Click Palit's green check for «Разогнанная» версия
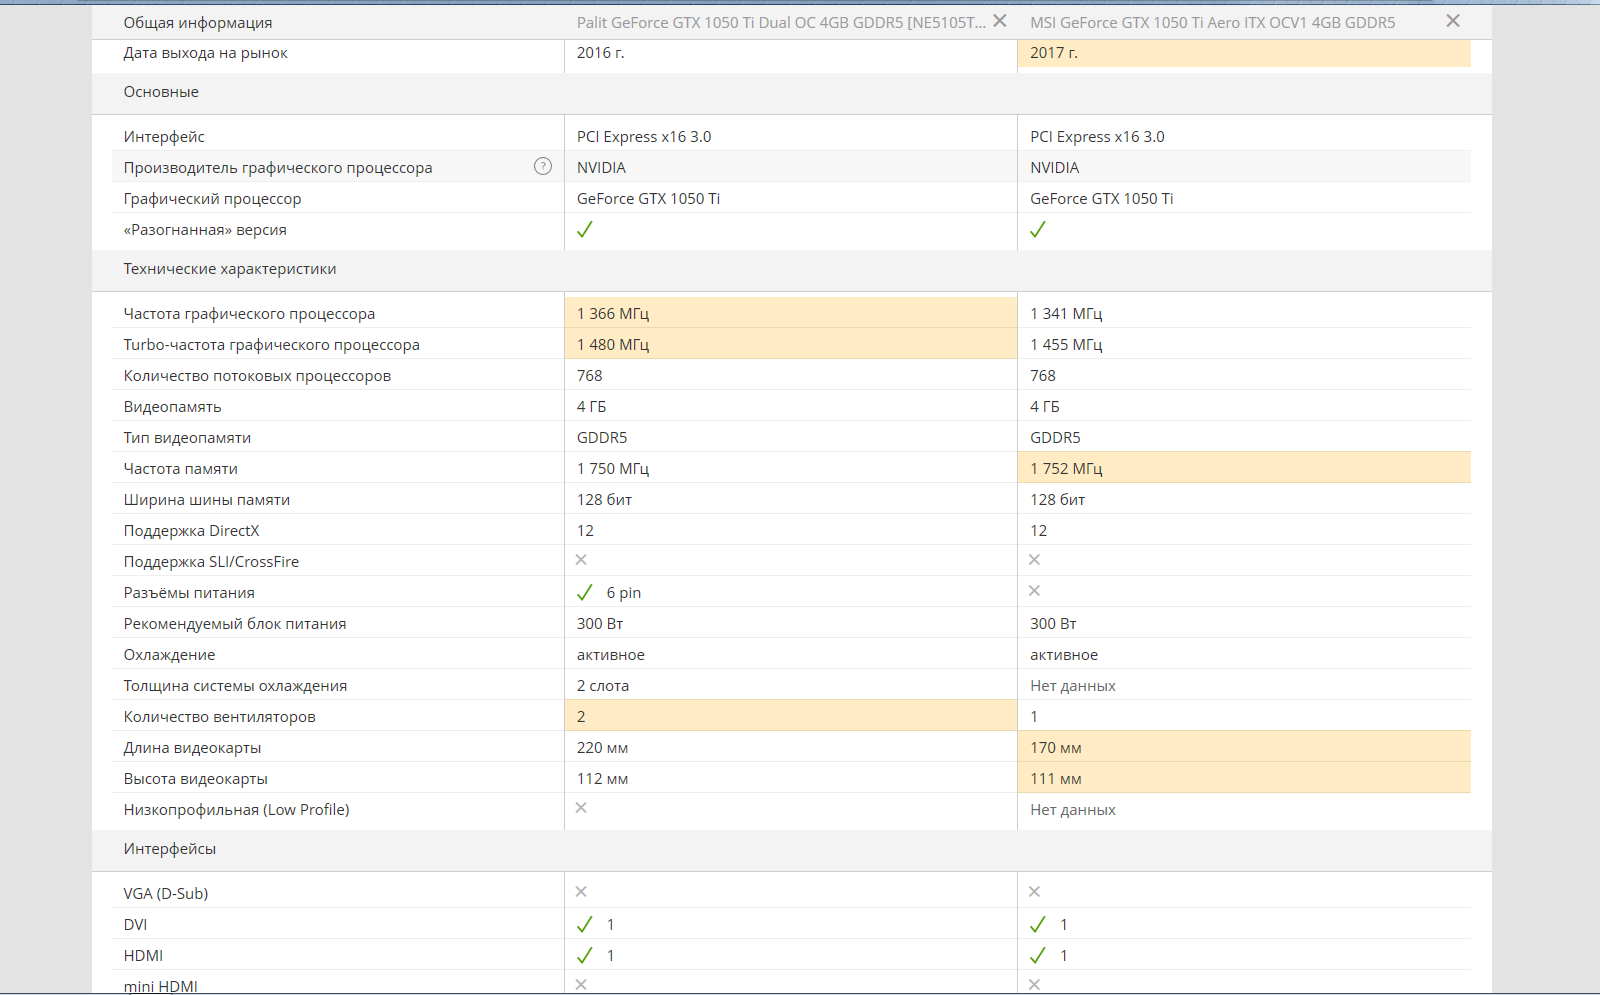Image resolution: width=1600 pixels, height=995 pixels. [x=585, y=229]
